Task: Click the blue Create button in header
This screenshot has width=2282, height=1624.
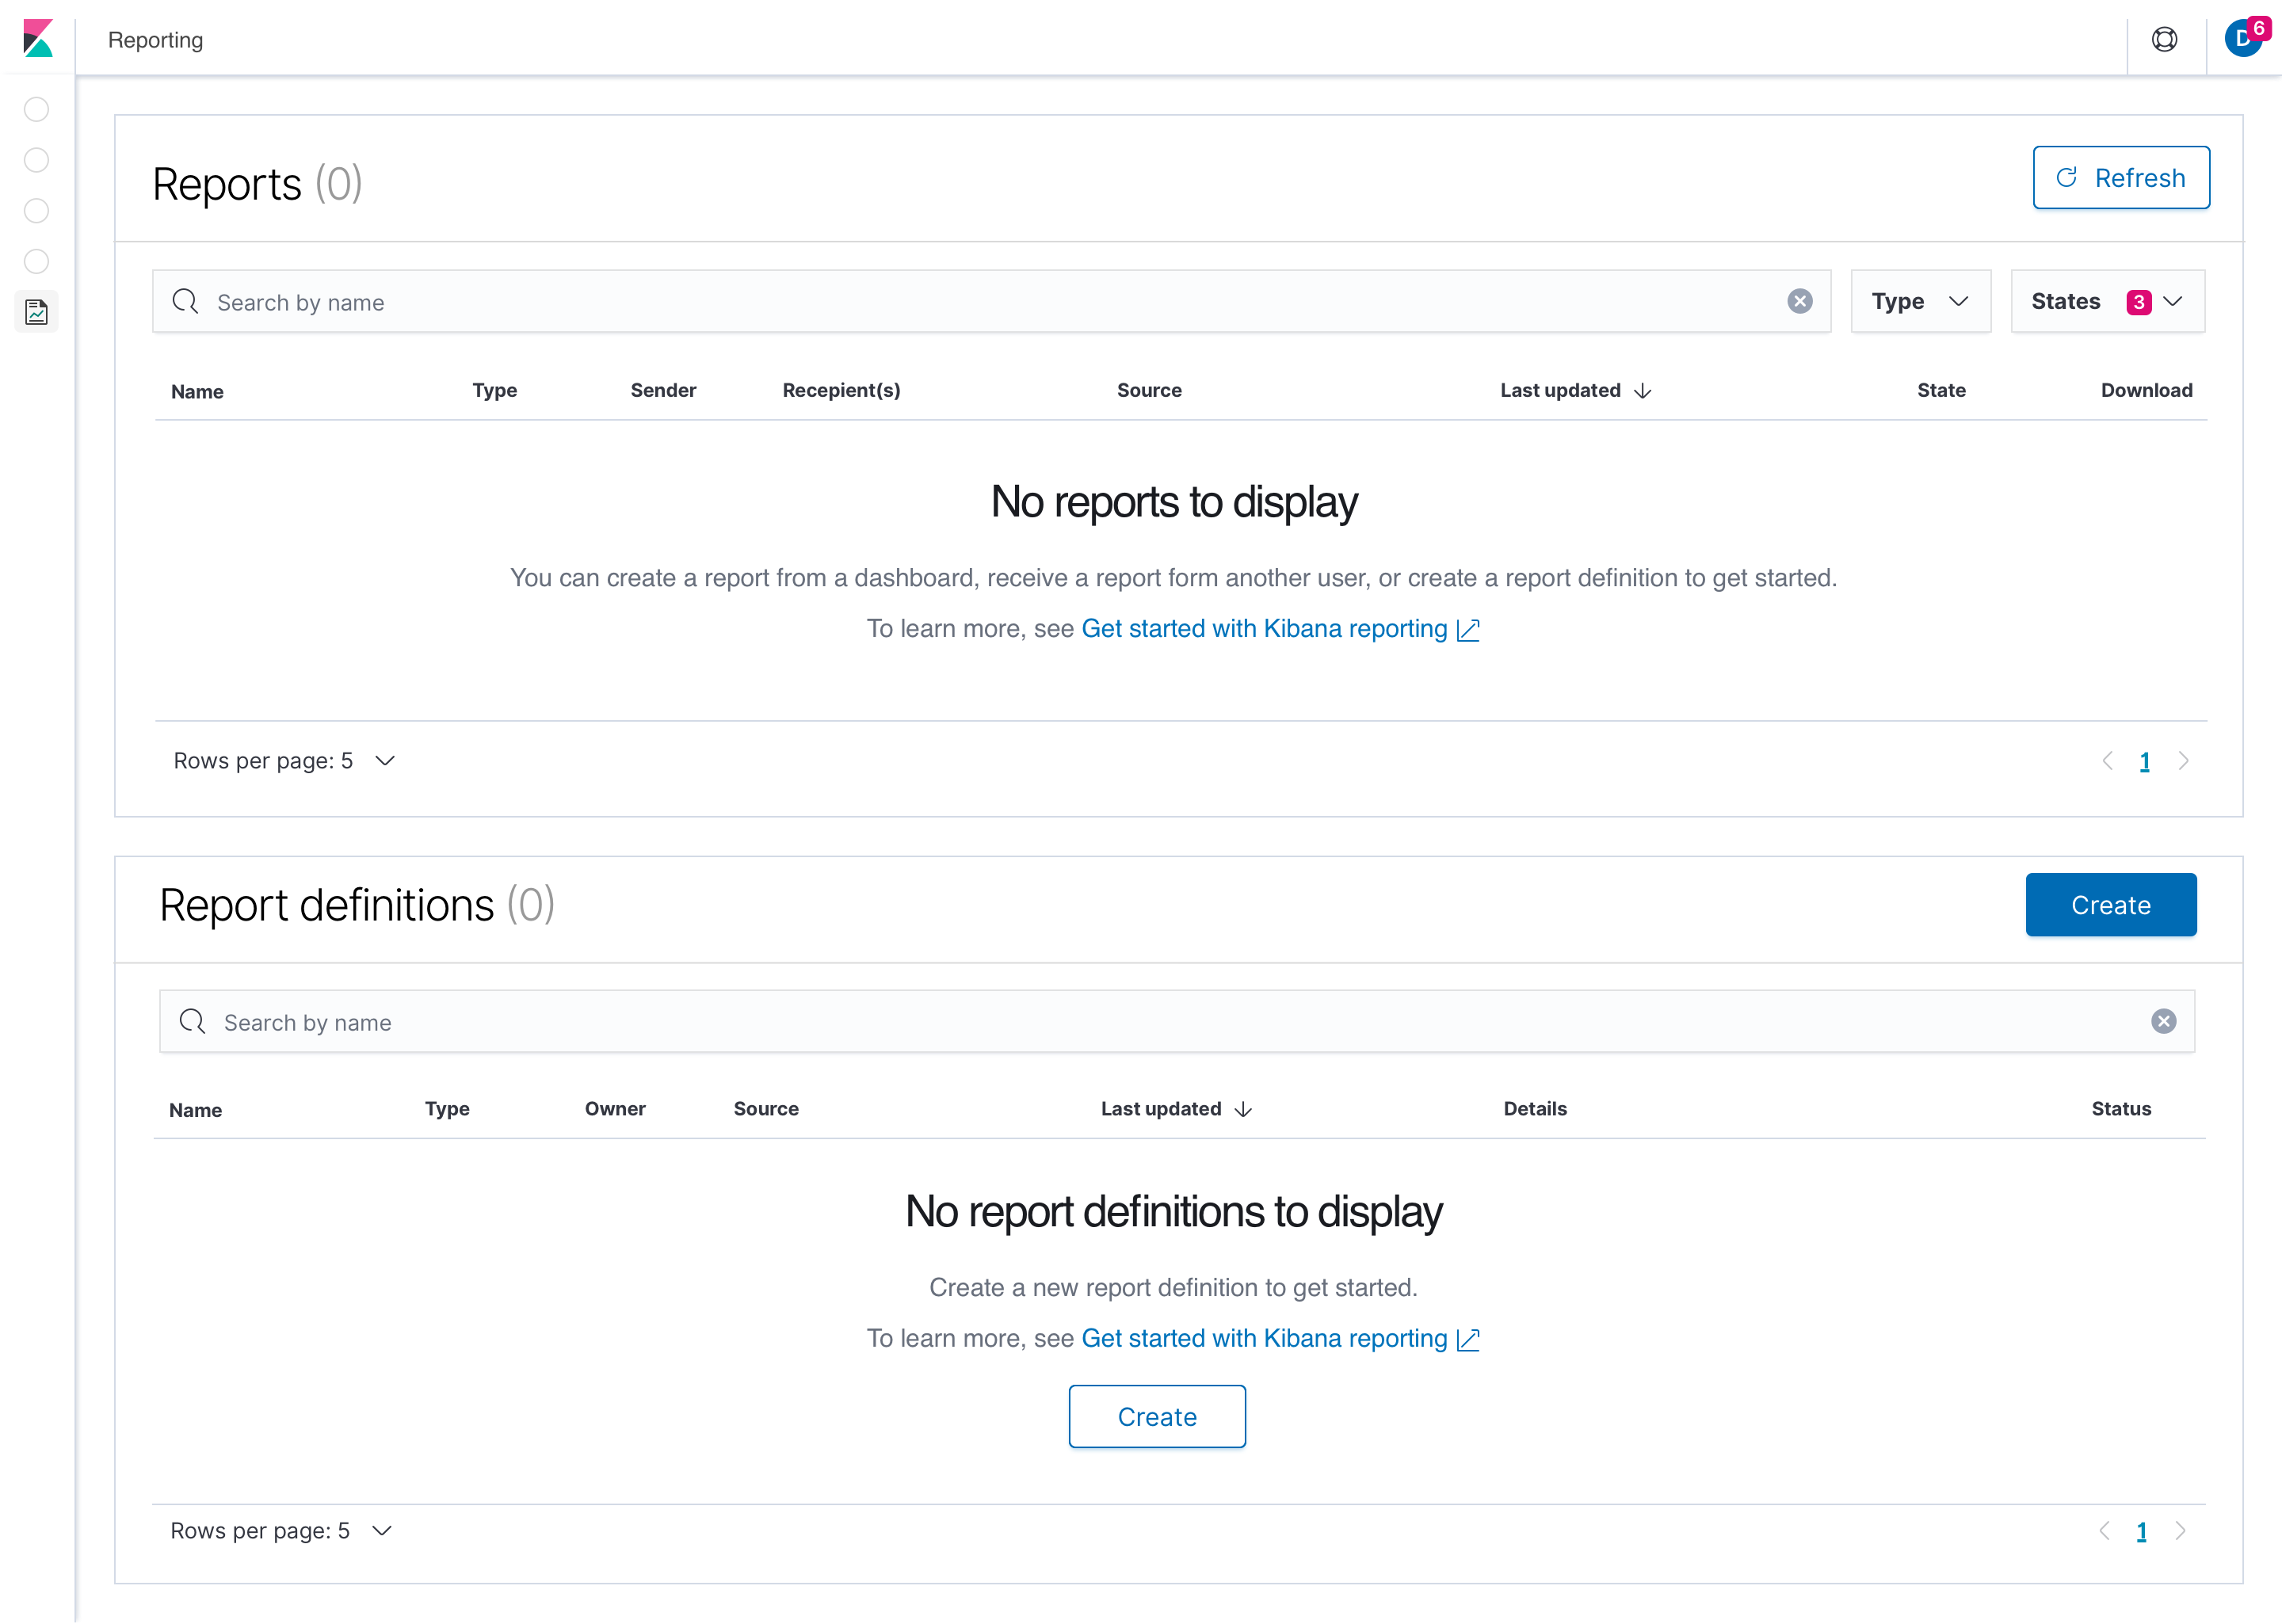Action: click(2110, 905)
